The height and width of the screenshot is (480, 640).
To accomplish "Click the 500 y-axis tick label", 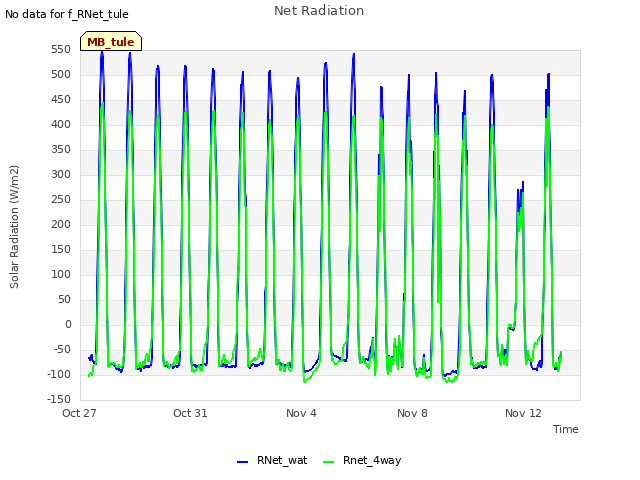I will [61, 74].
